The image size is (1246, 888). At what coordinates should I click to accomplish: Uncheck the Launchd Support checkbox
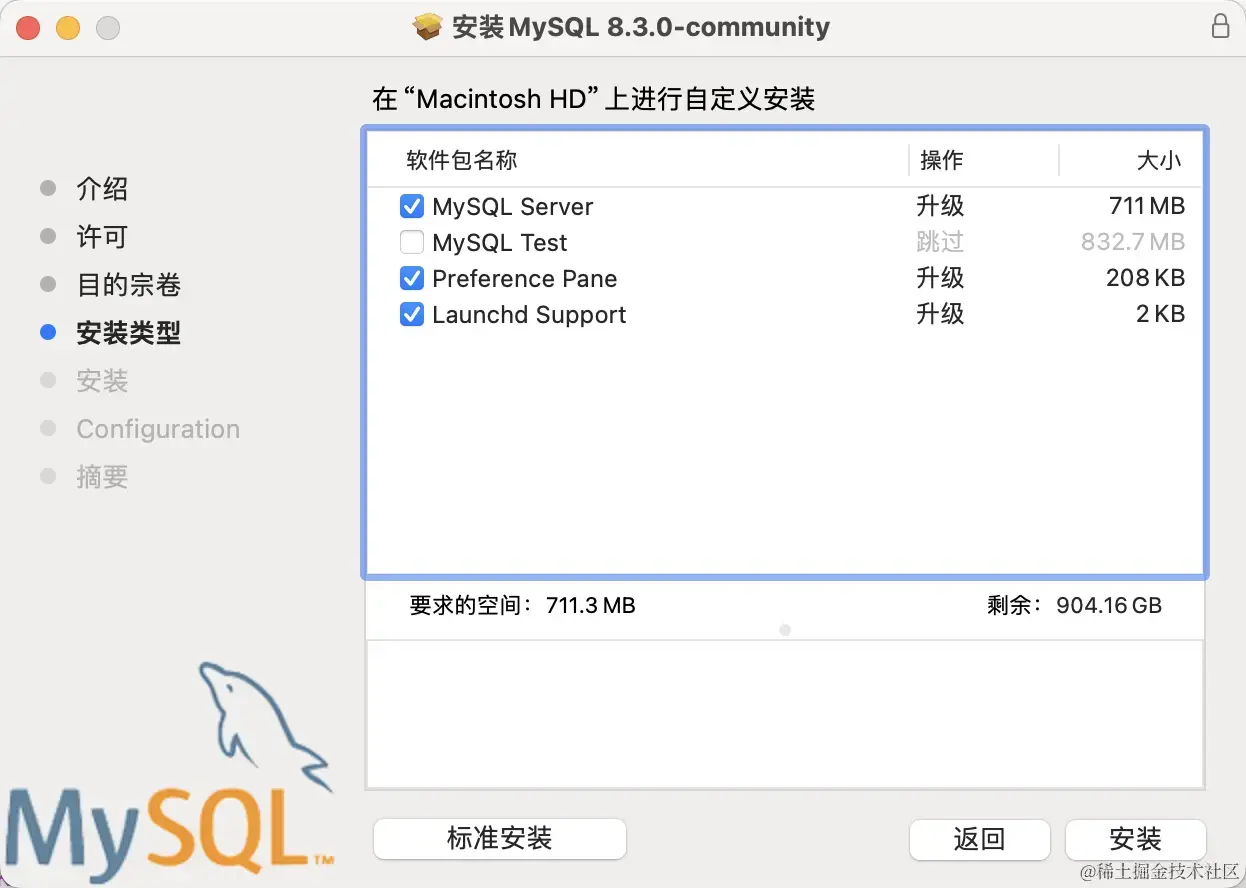pyautogui.click(x=411, y=315)
